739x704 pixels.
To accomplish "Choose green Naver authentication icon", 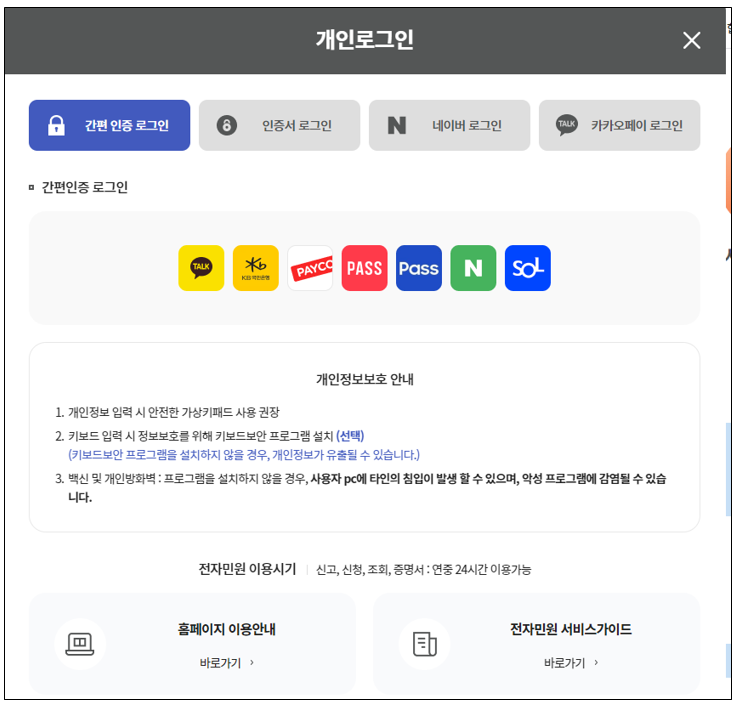I will (473, 268).
